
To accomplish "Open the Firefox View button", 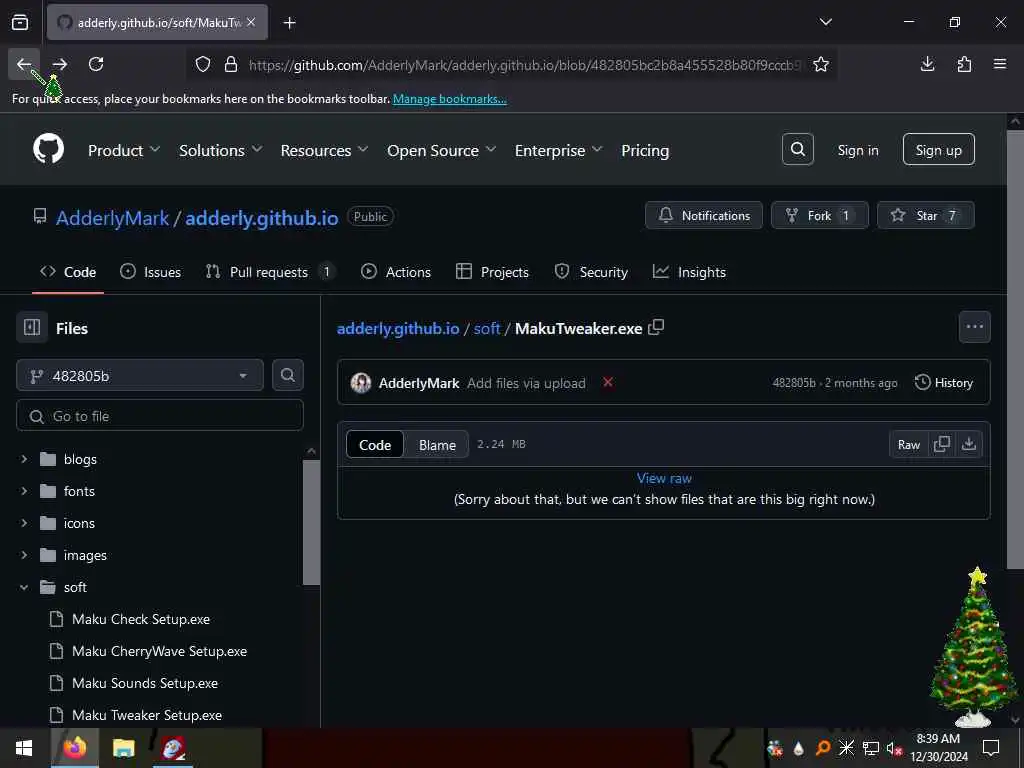I will click(20, 23).
